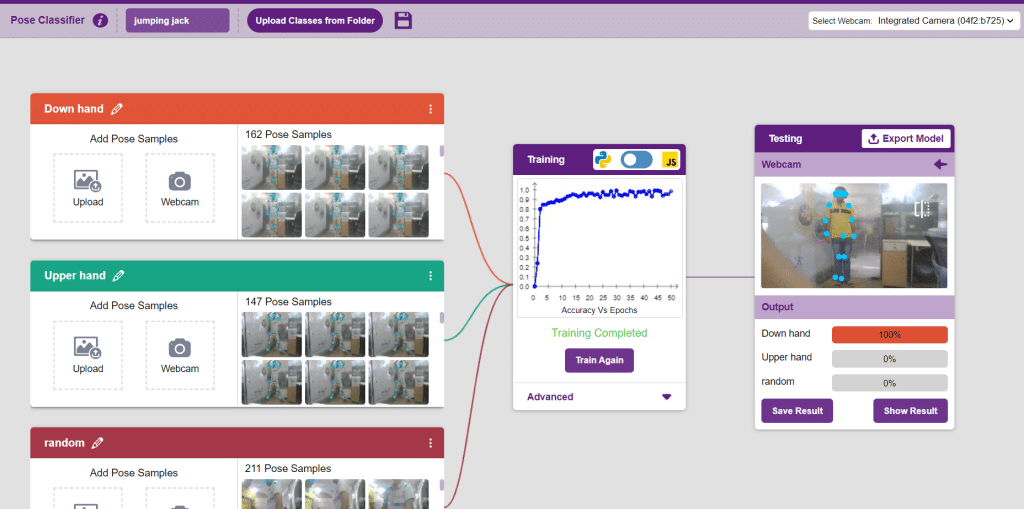Click the Train Again button
1024x509 pixels.
click(x=598, y=360)
